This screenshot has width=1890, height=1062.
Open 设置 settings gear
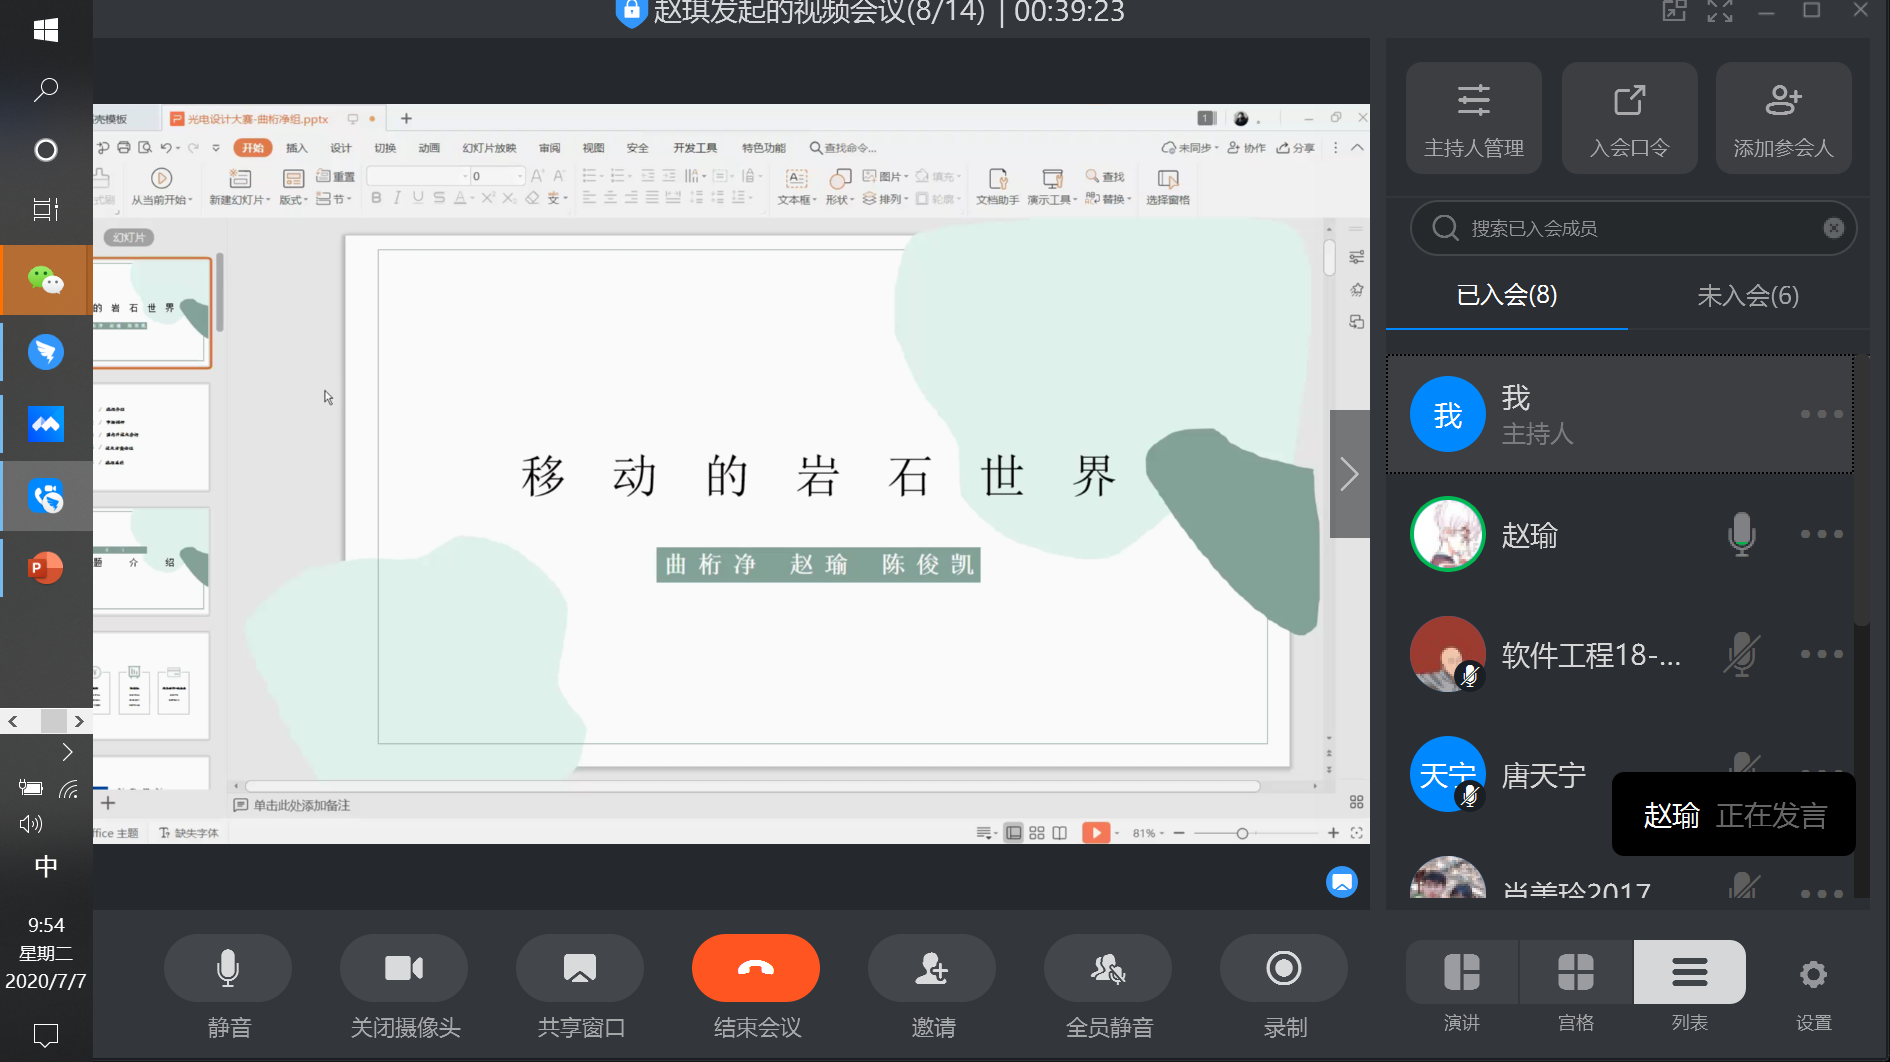(x=1813, y=975)
